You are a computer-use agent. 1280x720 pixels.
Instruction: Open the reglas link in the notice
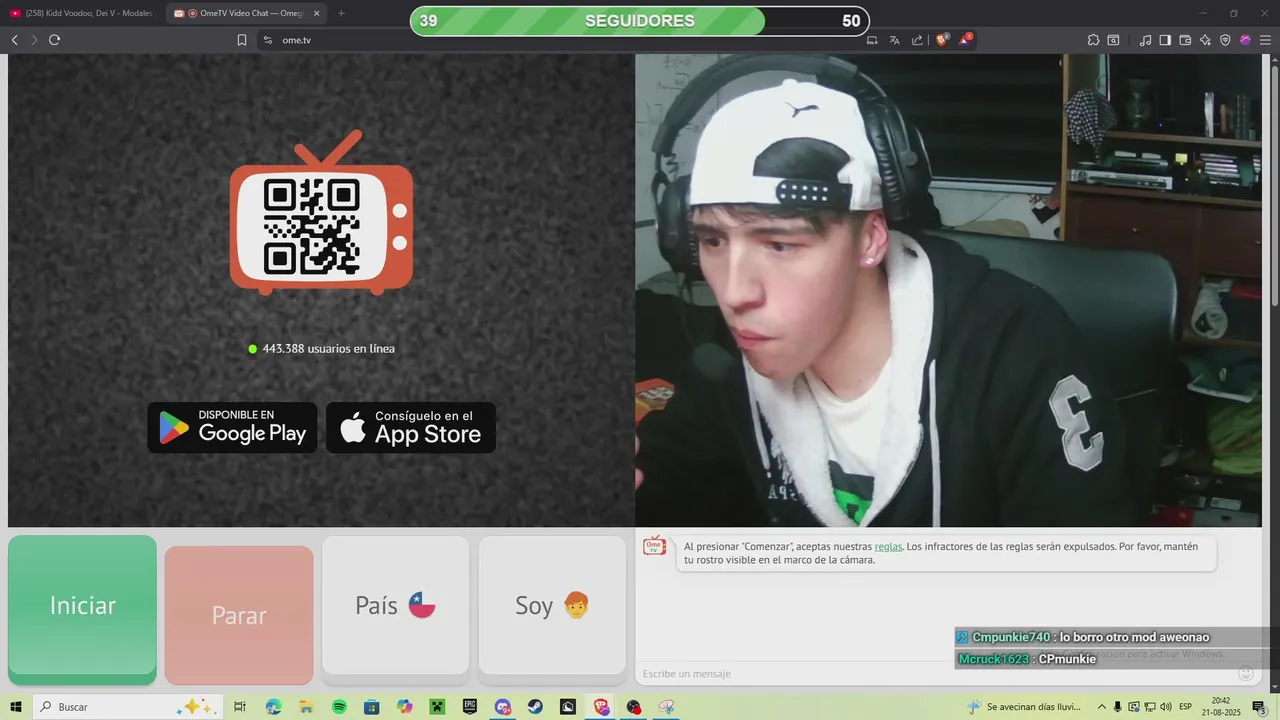(888, 547)
